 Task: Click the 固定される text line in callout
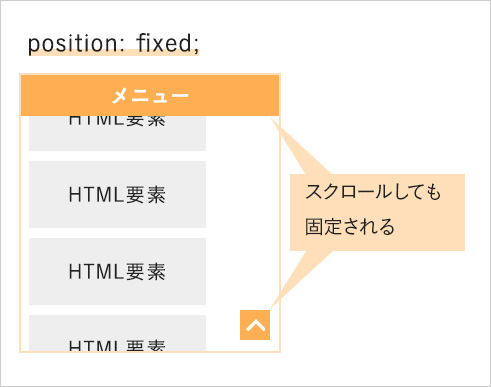coord(350,227)
